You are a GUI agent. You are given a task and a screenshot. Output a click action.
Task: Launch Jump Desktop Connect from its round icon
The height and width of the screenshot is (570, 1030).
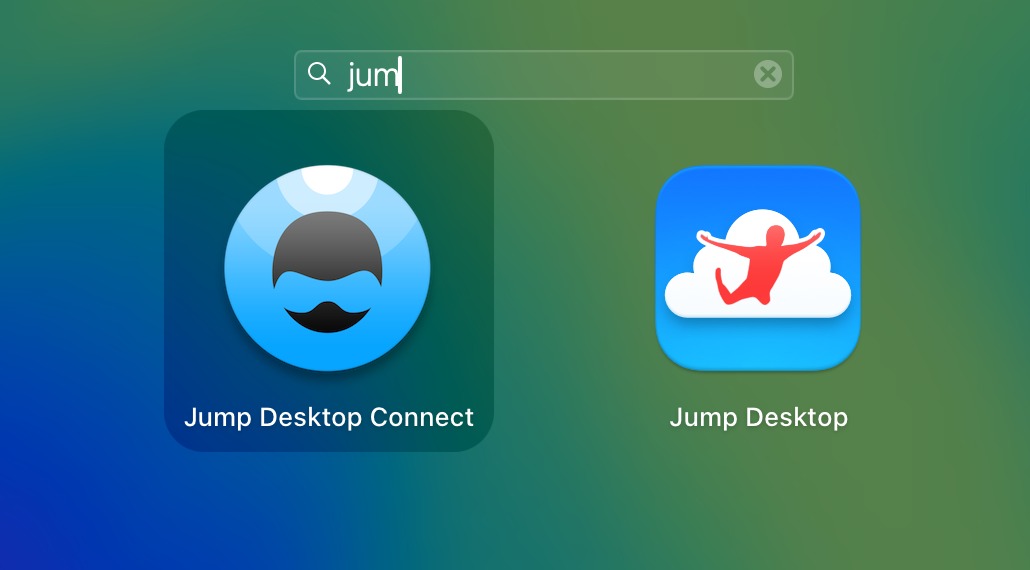327,268
